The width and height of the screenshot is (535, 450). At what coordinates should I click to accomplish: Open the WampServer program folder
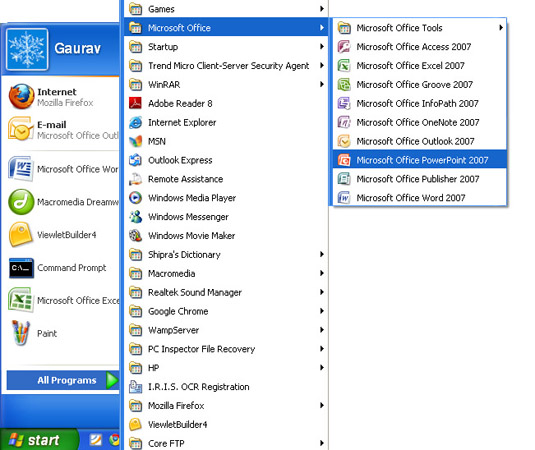coord(226,330)
